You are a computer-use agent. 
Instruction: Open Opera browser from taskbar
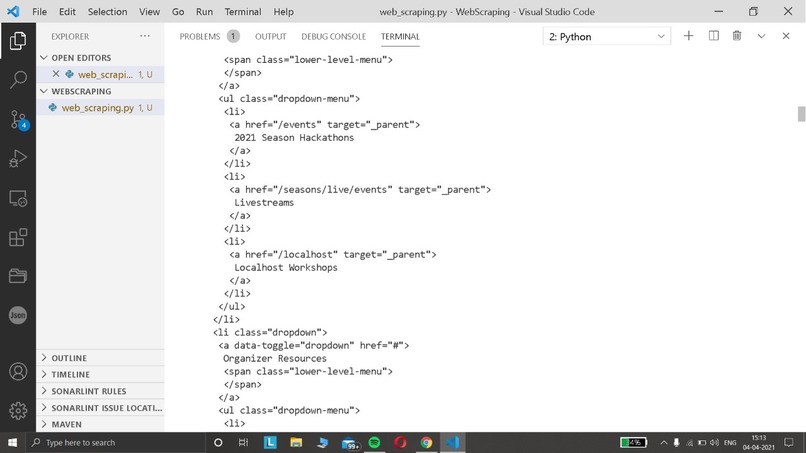[400, 442]
